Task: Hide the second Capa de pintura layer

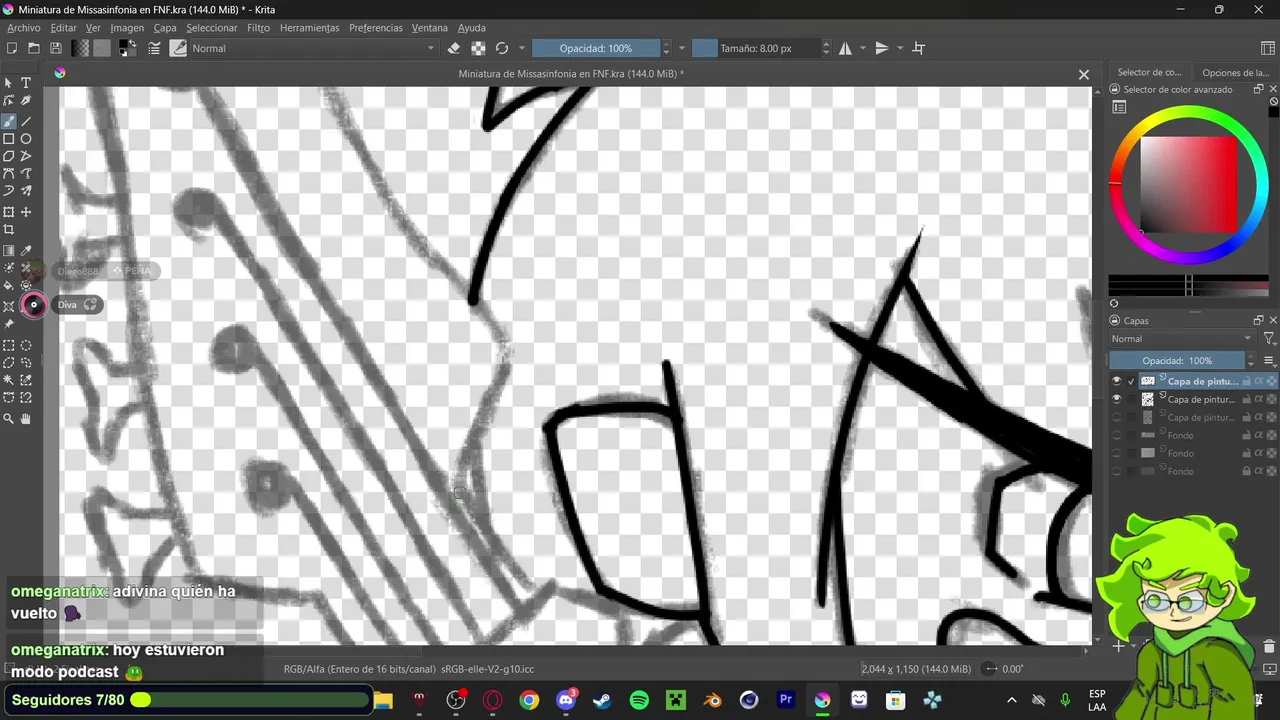Action: click(x=1117, y=399)
